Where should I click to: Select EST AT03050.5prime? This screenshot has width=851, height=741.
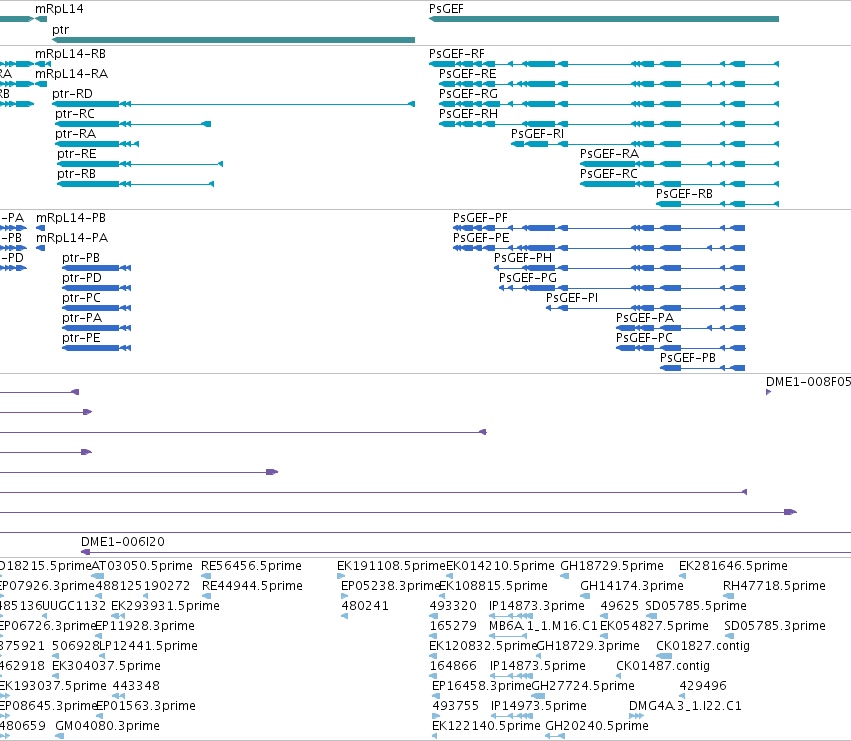tap(98, 576)
